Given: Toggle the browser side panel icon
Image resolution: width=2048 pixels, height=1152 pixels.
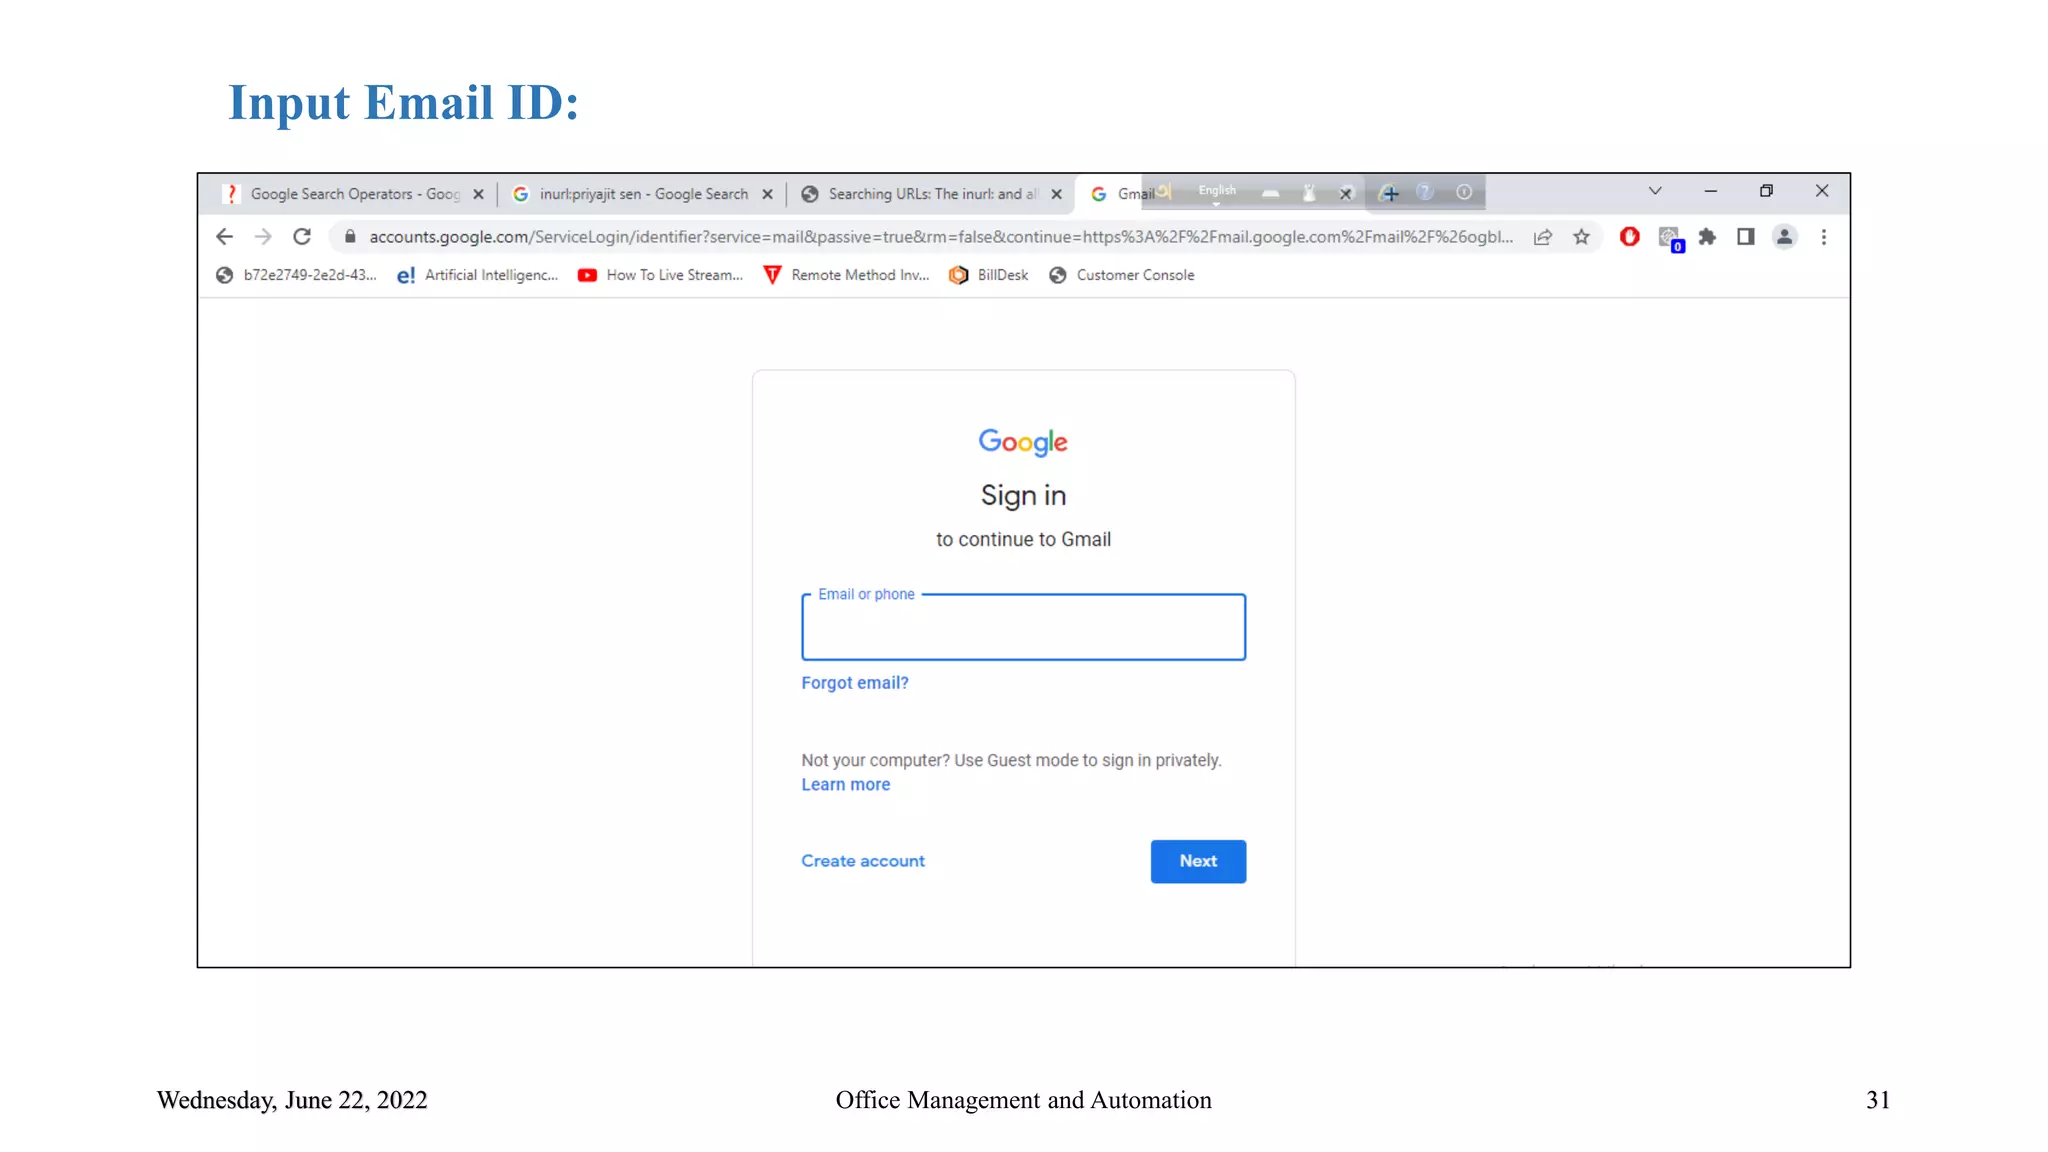Looking at the screenshot, I should click(x=1746, y=237).
